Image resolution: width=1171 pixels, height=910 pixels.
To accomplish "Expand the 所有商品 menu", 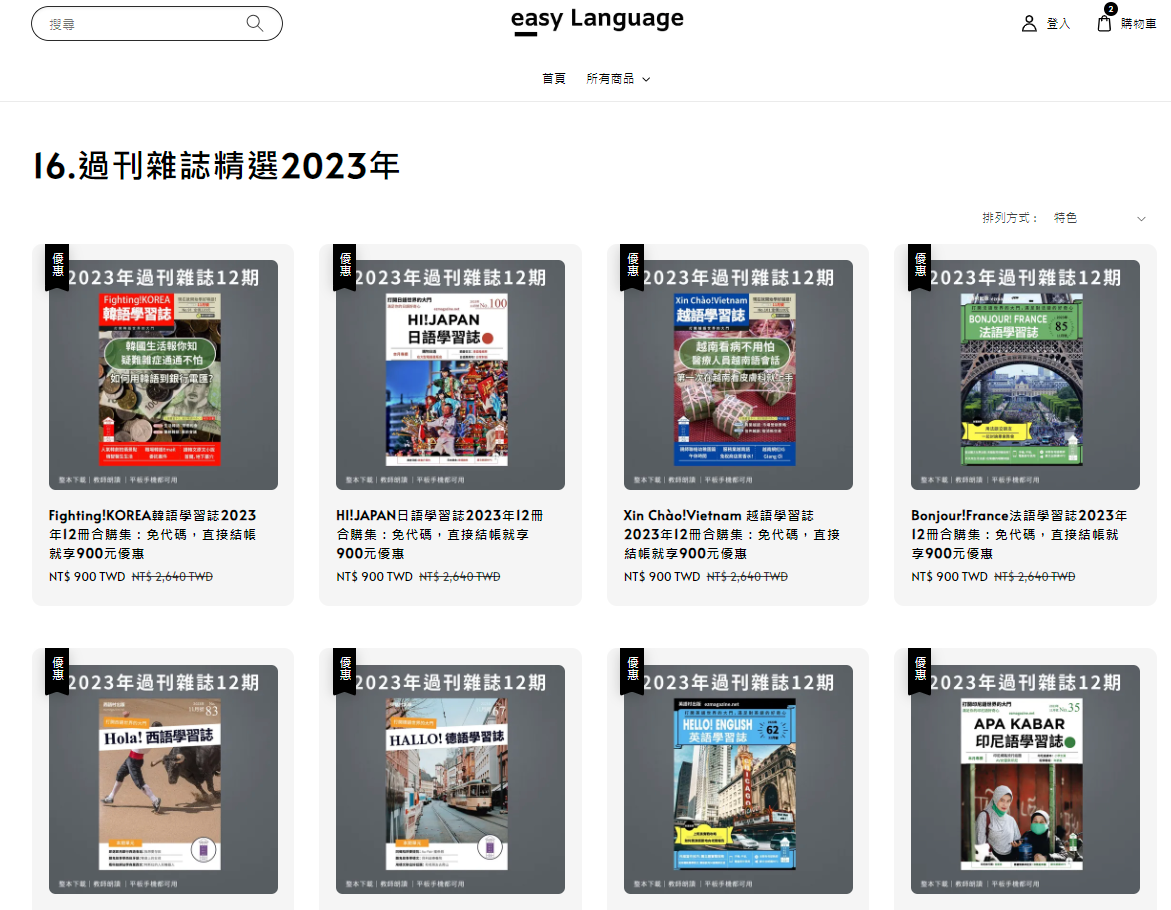I will click(618, 79).
